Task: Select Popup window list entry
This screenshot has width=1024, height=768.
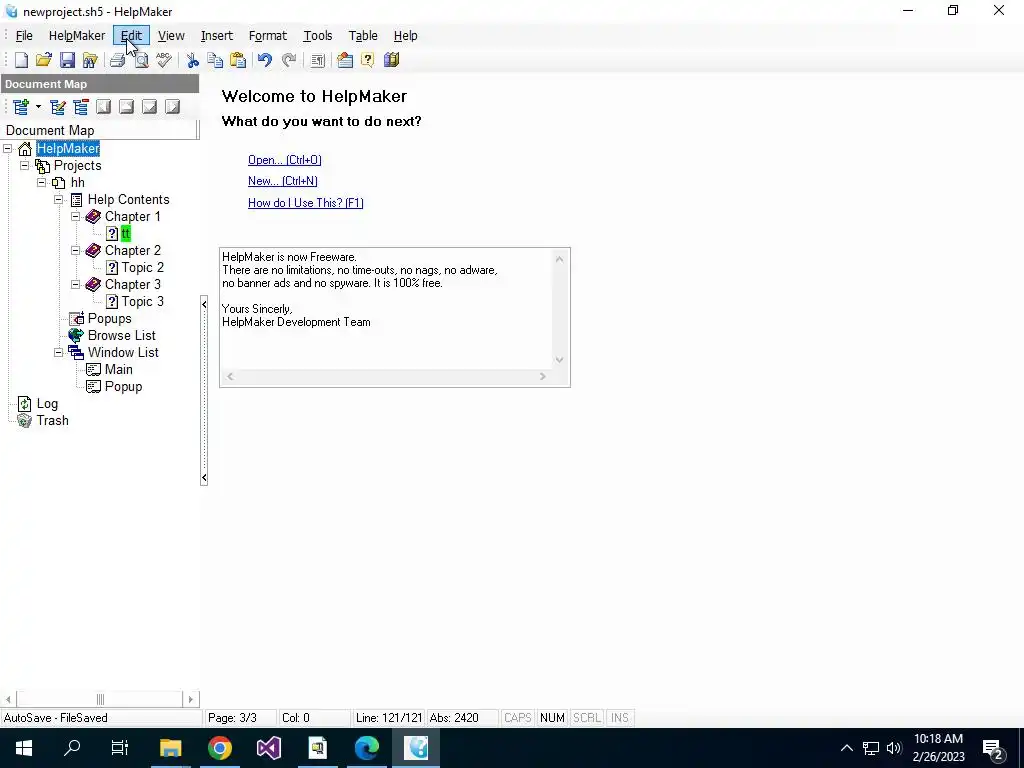Action: pyautogui.click(x=123, y=386)
